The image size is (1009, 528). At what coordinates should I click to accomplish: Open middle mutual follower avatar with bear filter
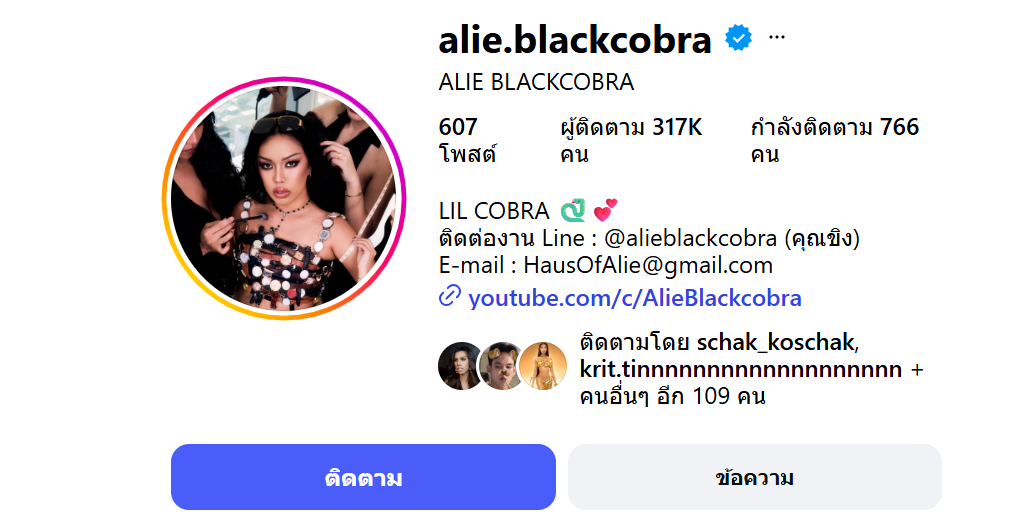point(501,366)
